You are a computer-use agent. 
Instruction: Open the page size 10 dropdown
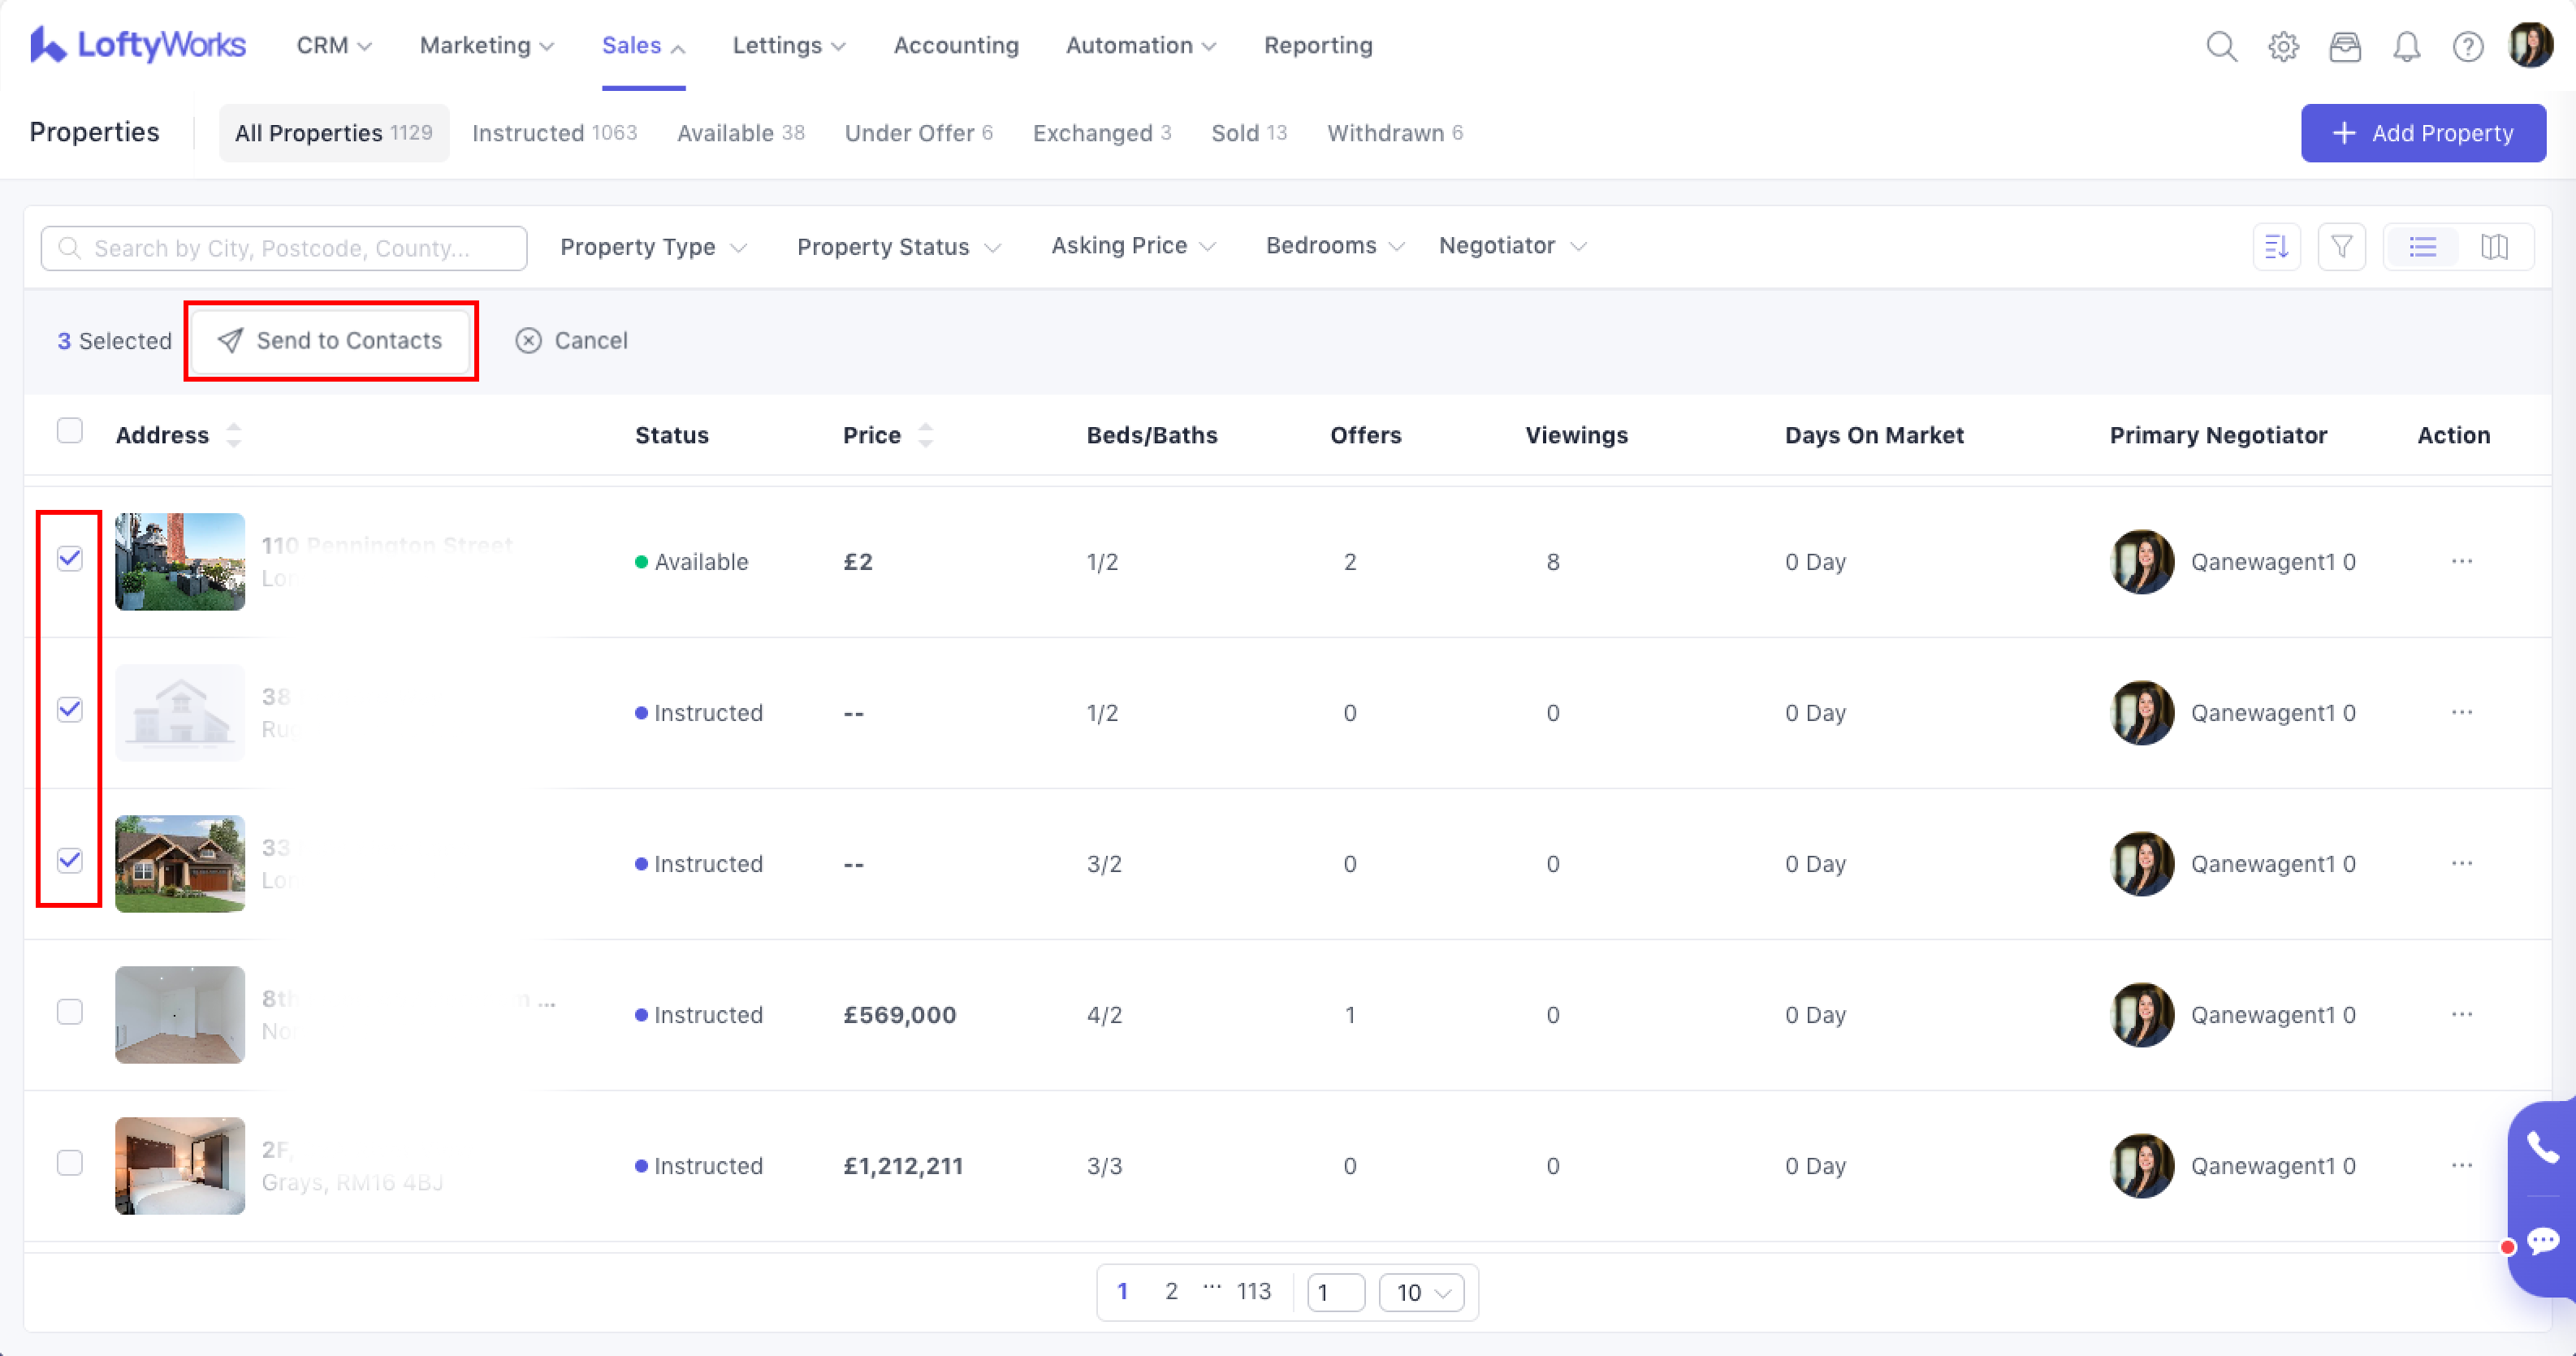click(x=1421, y=1292)
